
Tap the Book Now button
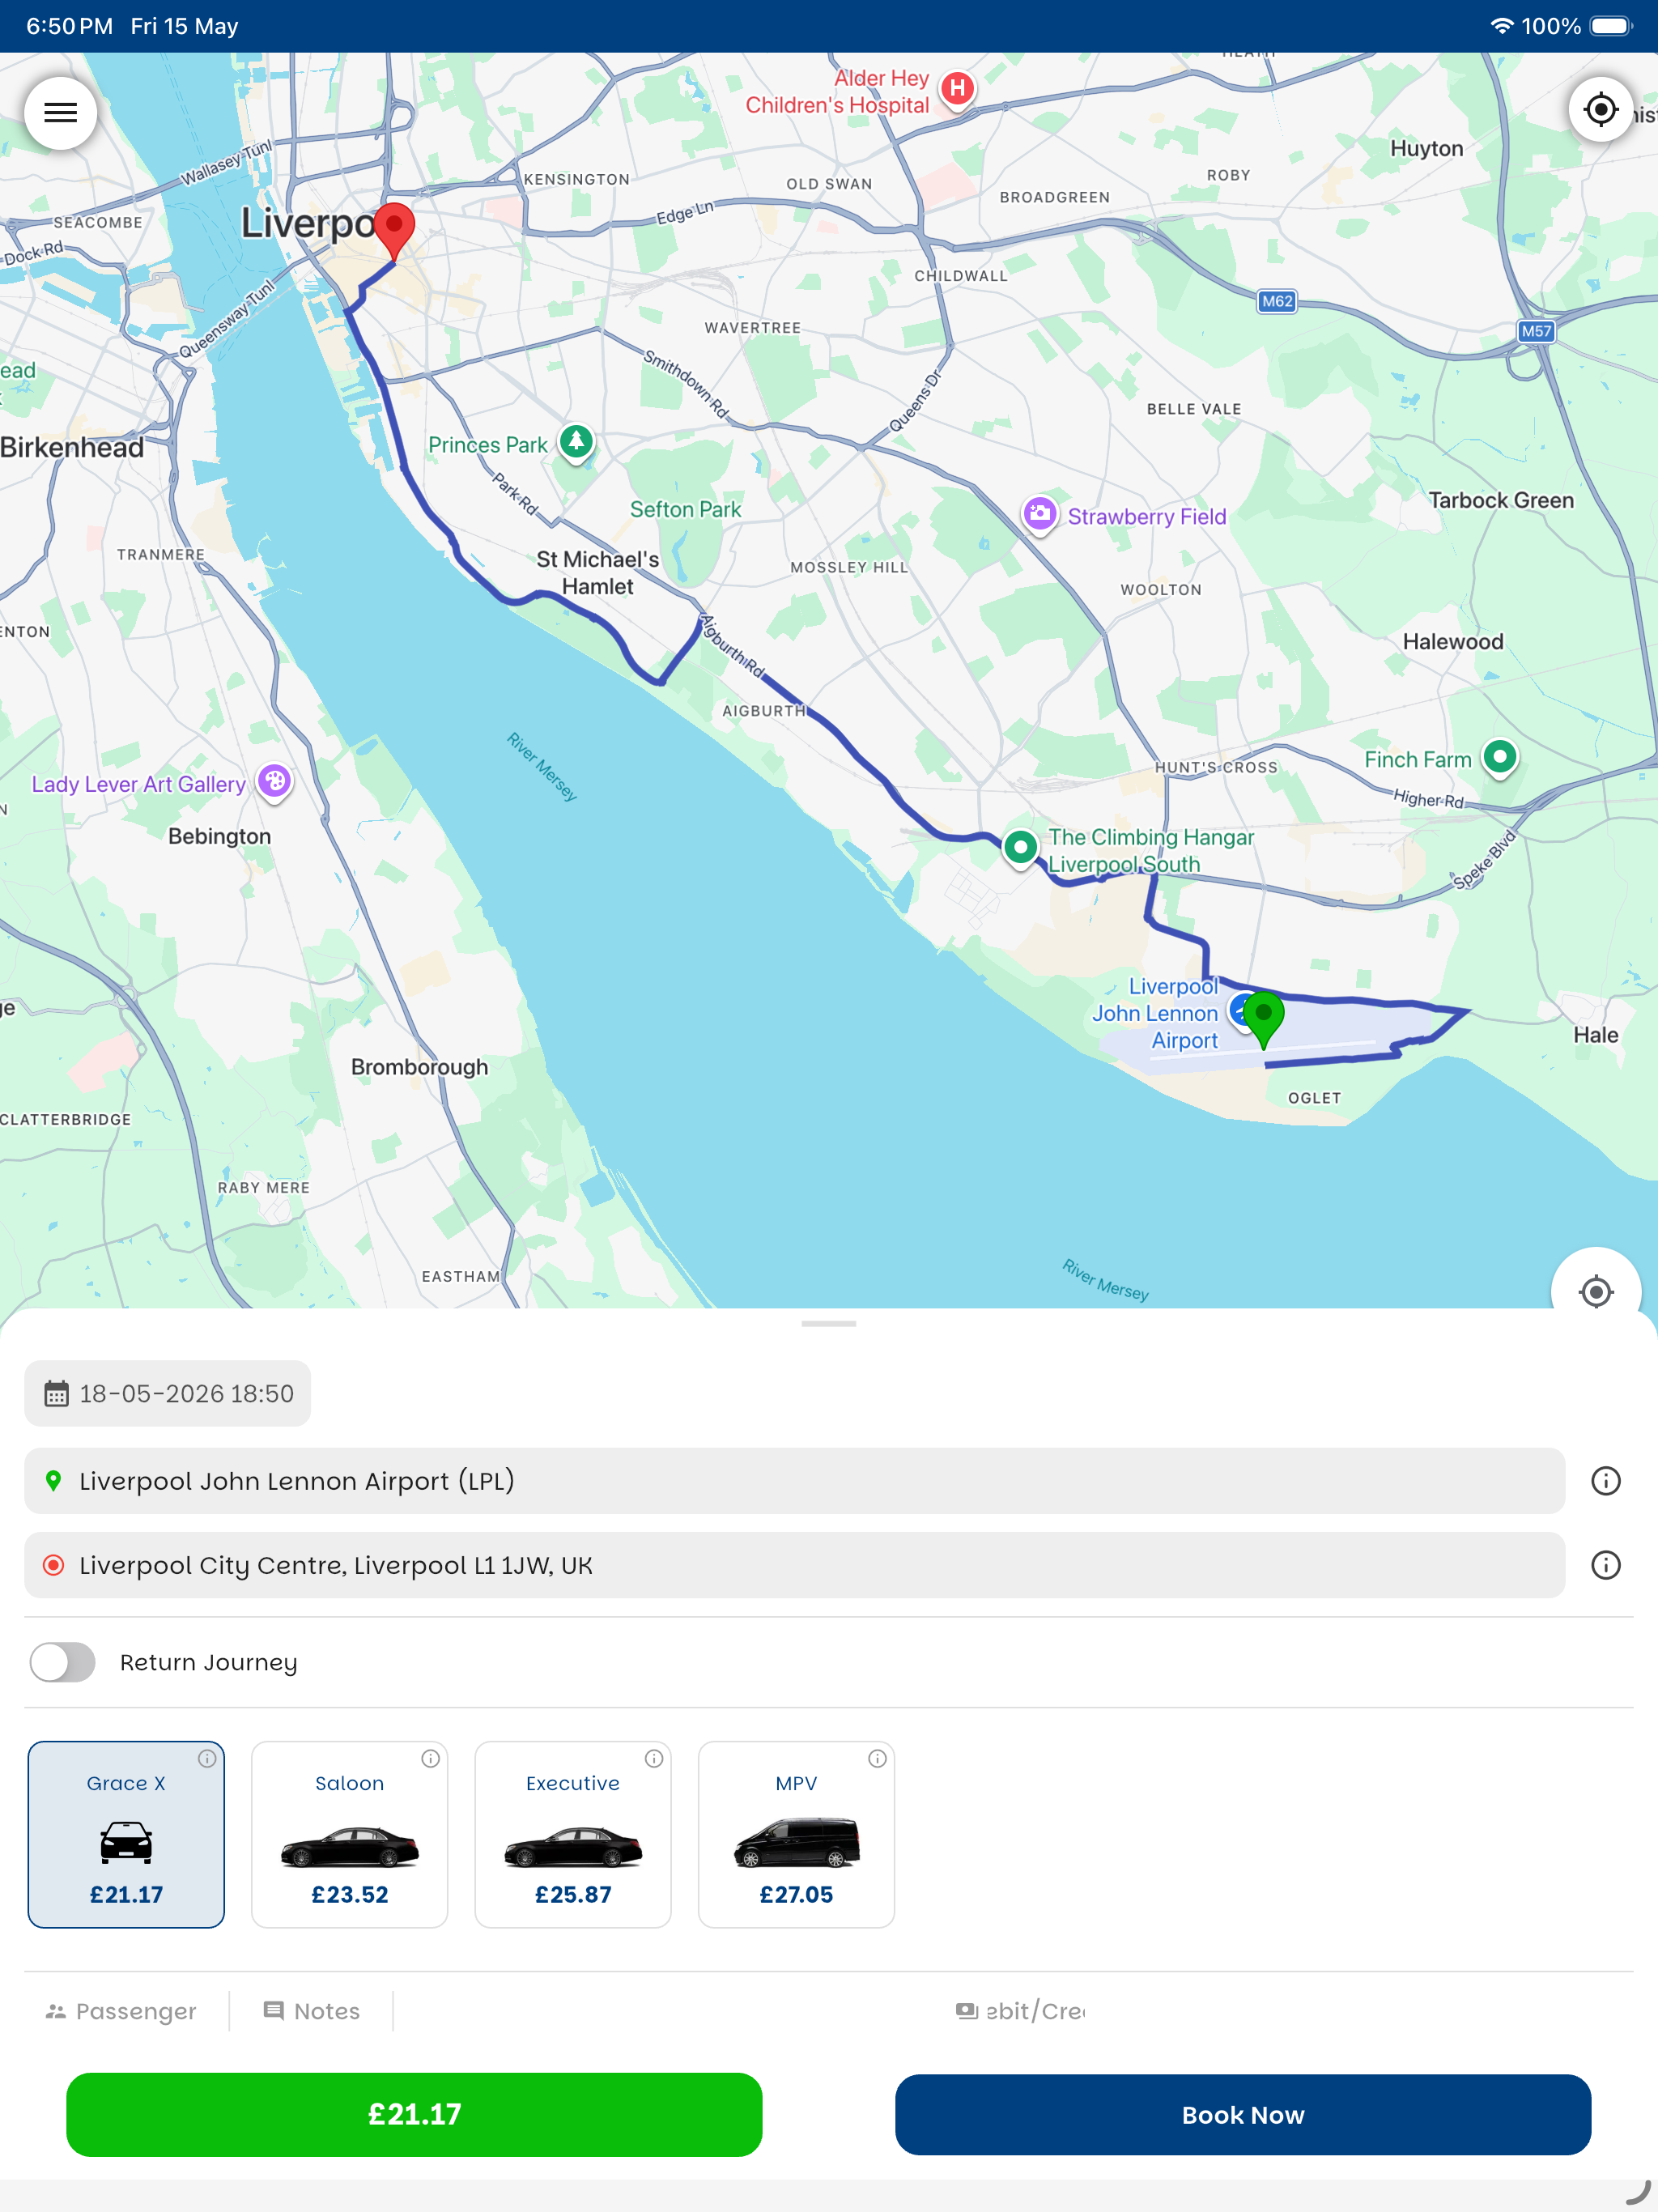(1243, 2115)
